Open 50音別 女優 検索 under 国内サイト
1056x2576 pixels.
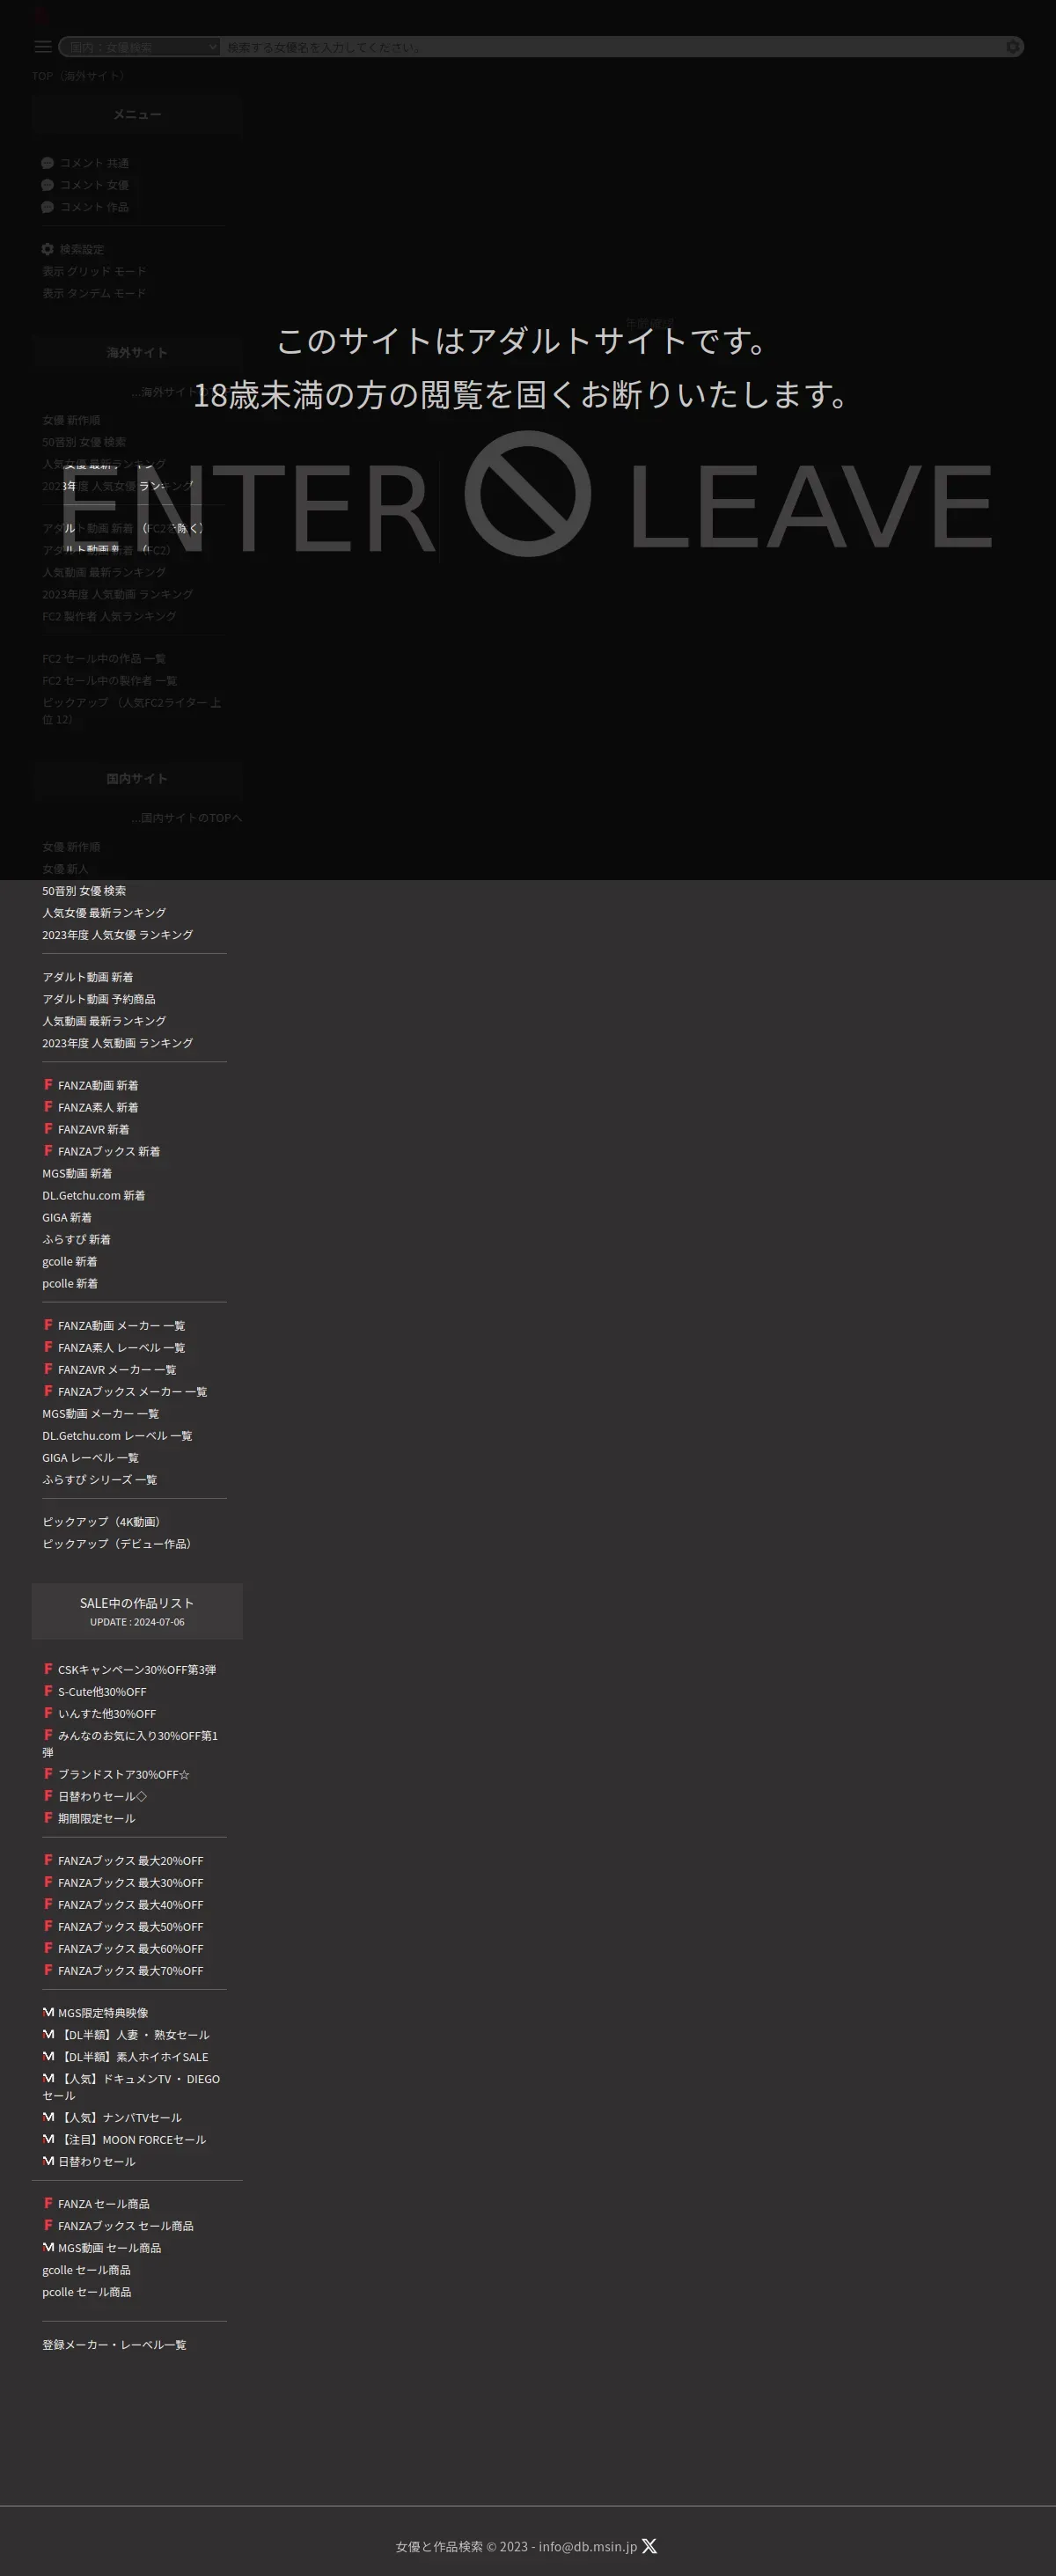[x=84, y=890]
